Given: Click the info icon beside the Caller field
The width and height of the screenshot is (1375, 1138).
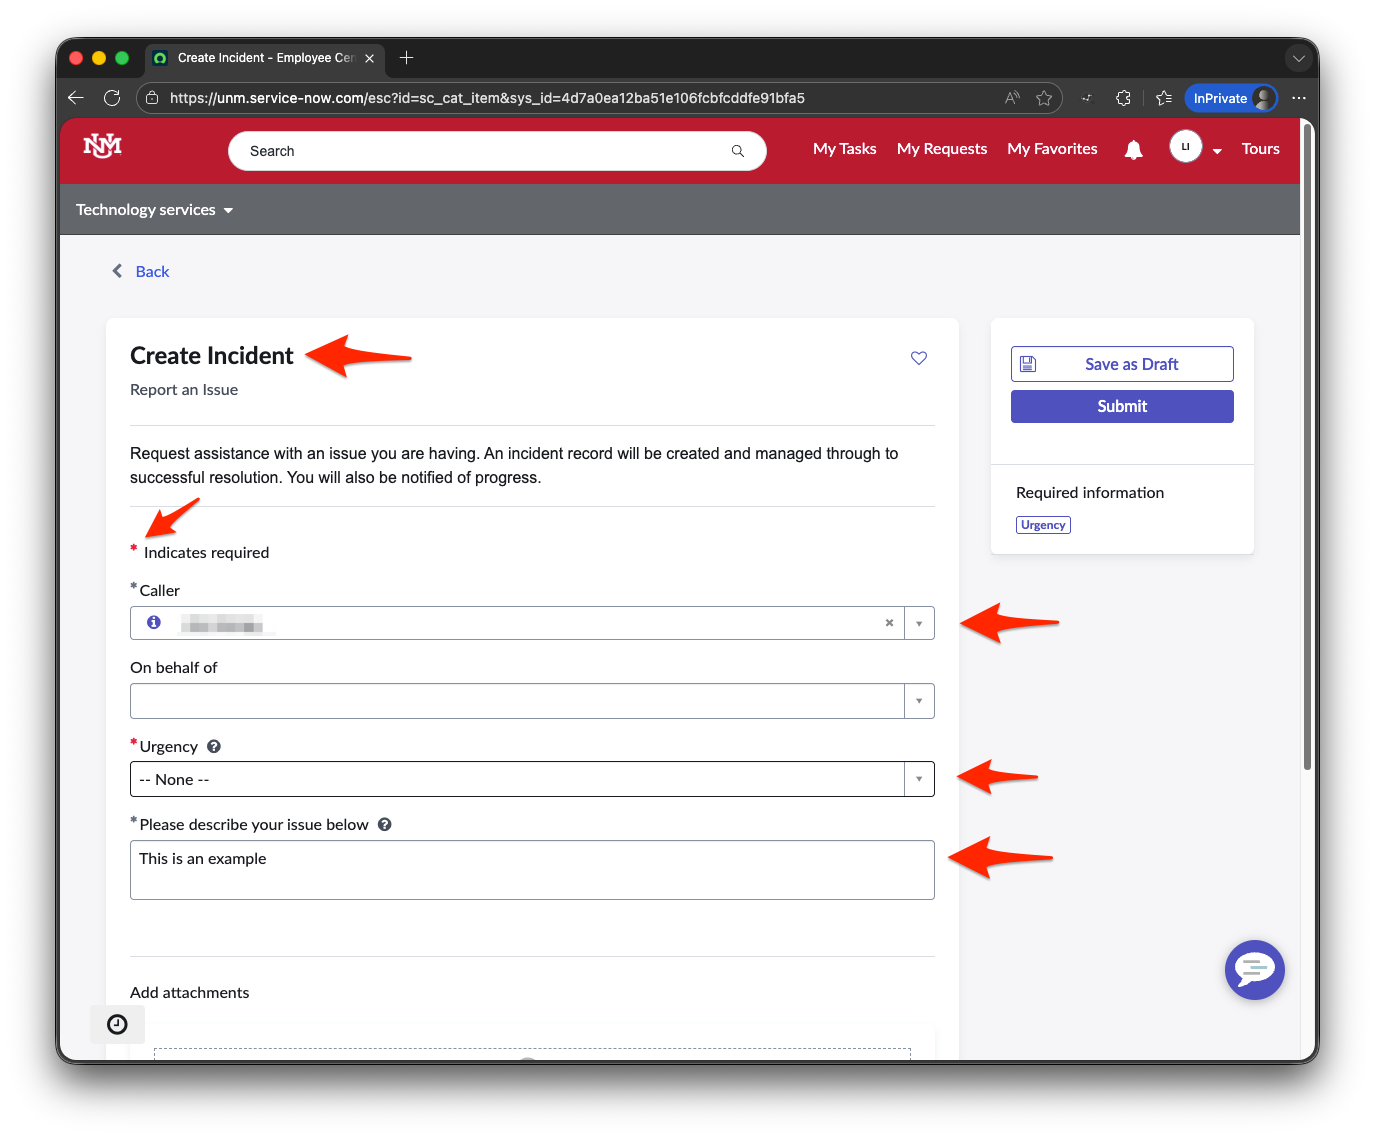Looking at the screenshot, I should click(x=153, y=622).
